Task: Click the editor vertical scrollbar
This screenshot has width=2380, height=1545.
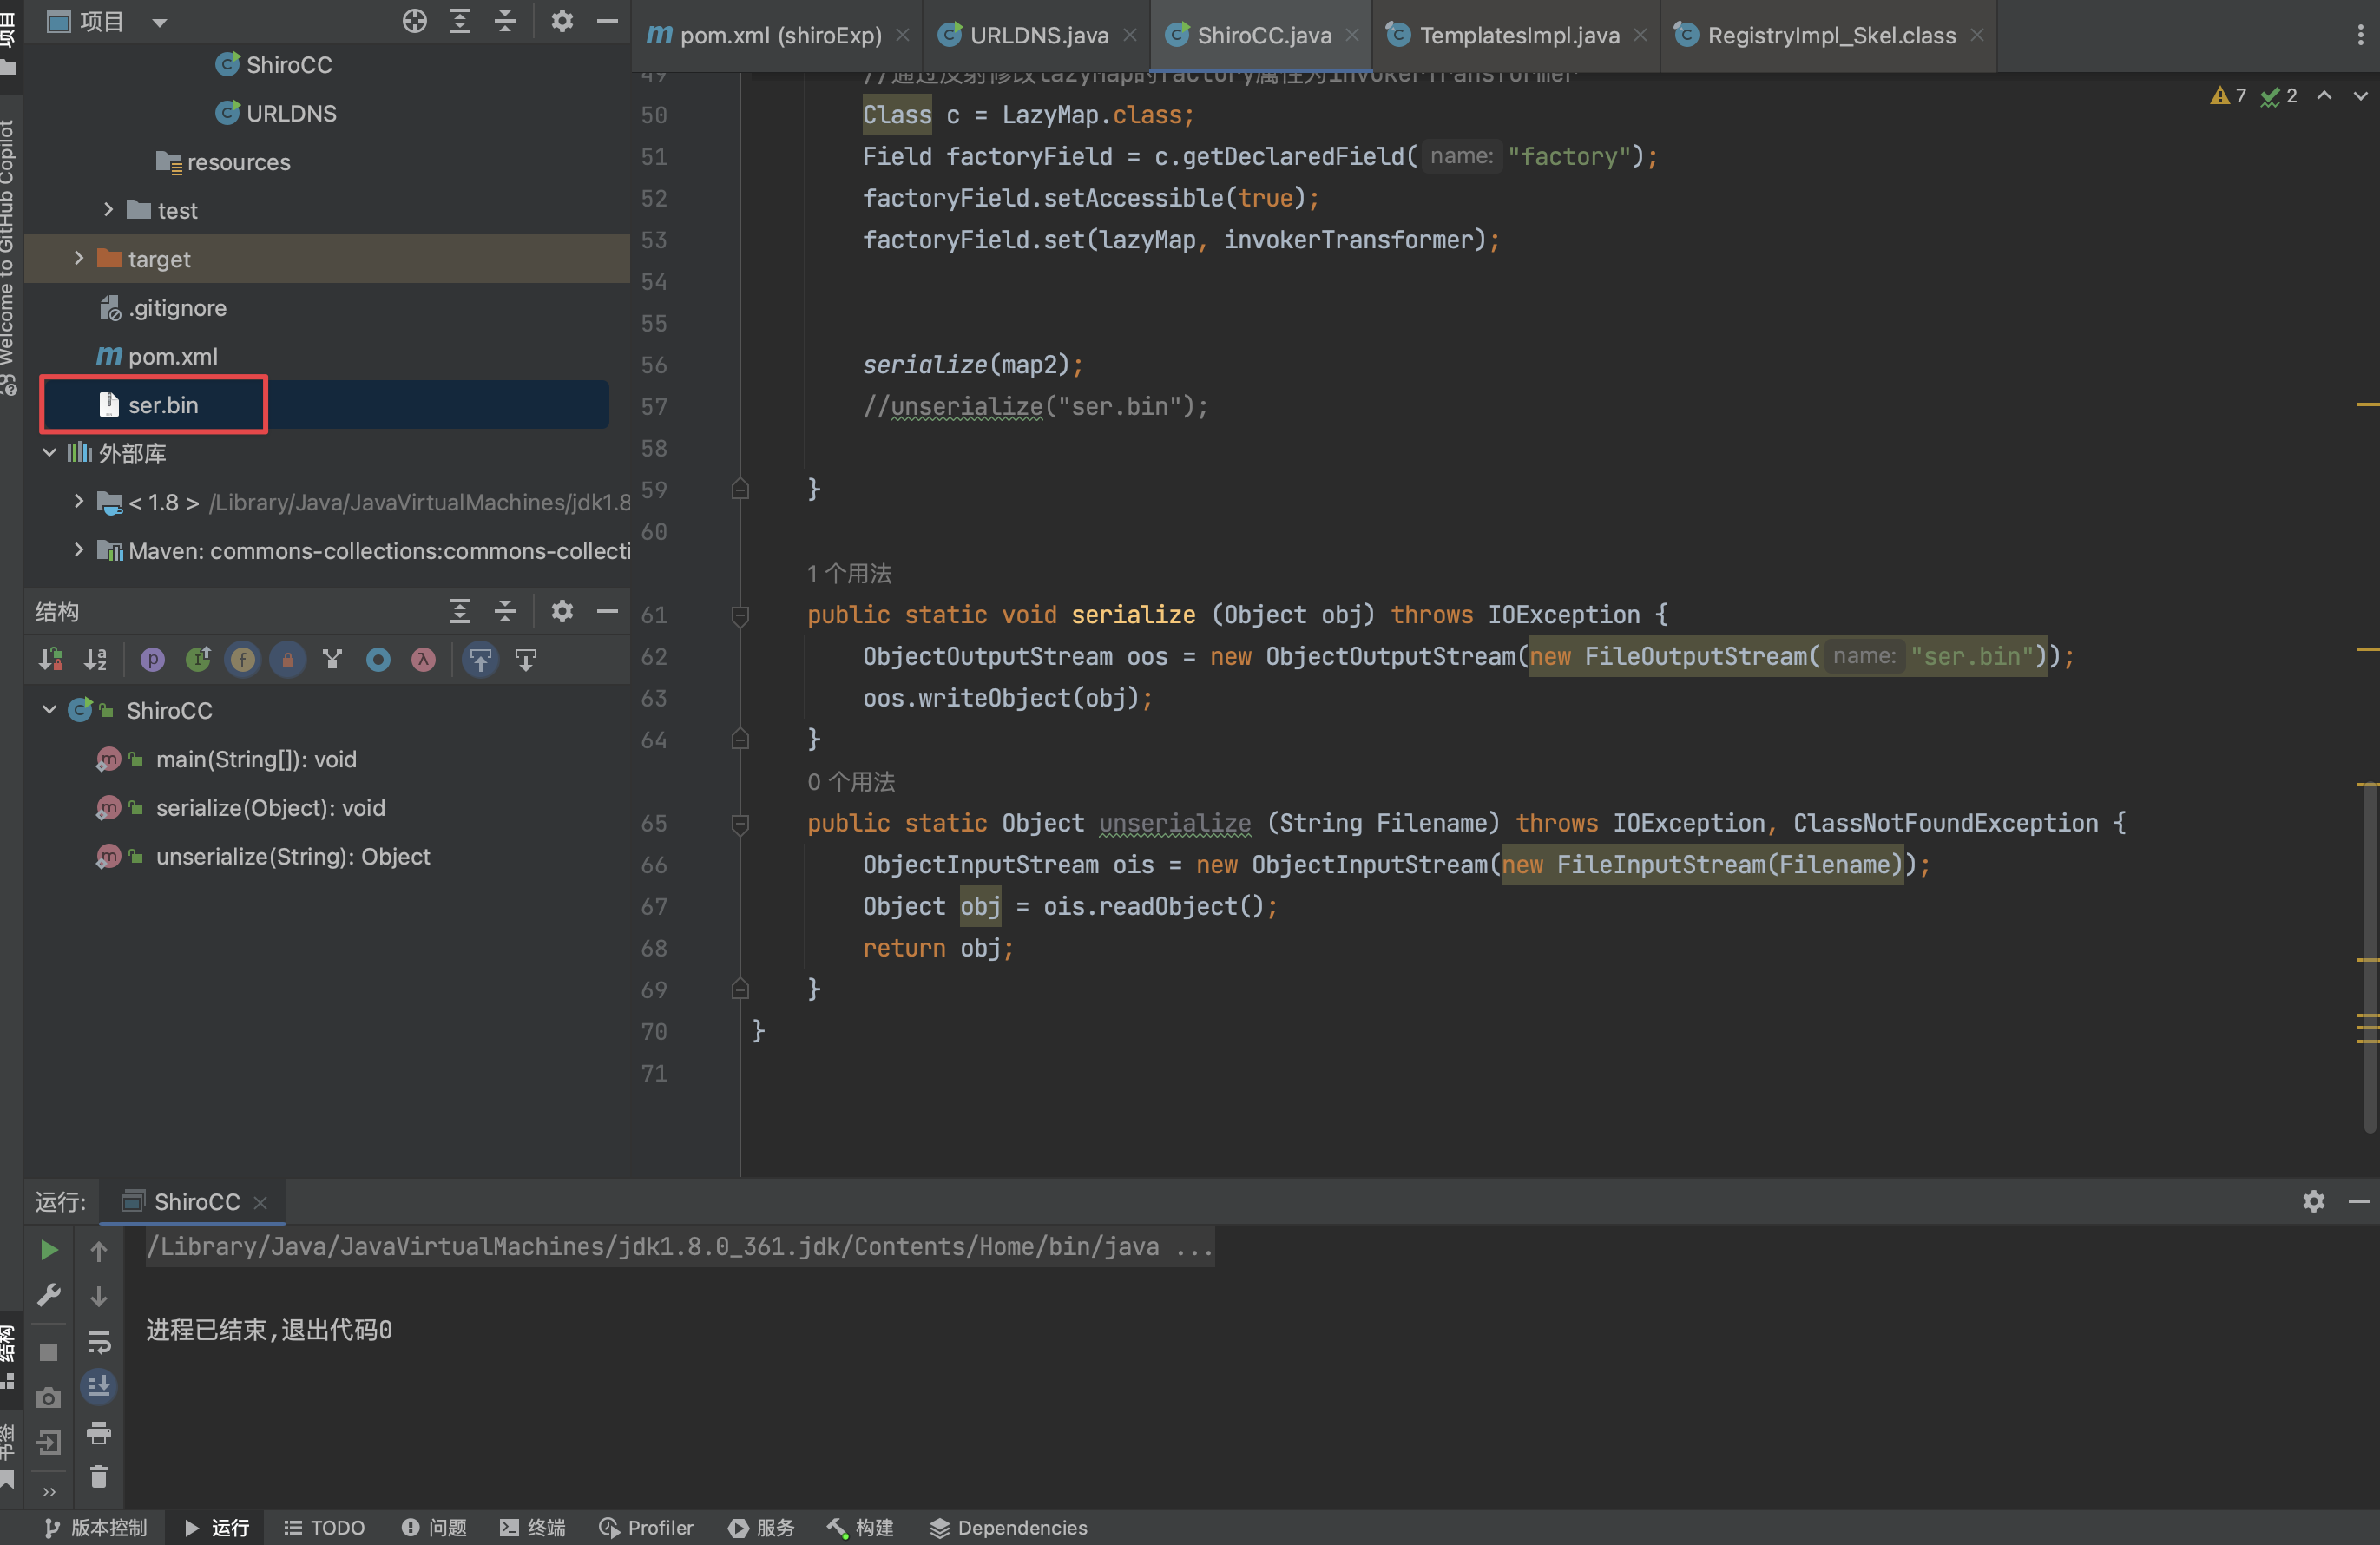Action: pos(2368,958)
